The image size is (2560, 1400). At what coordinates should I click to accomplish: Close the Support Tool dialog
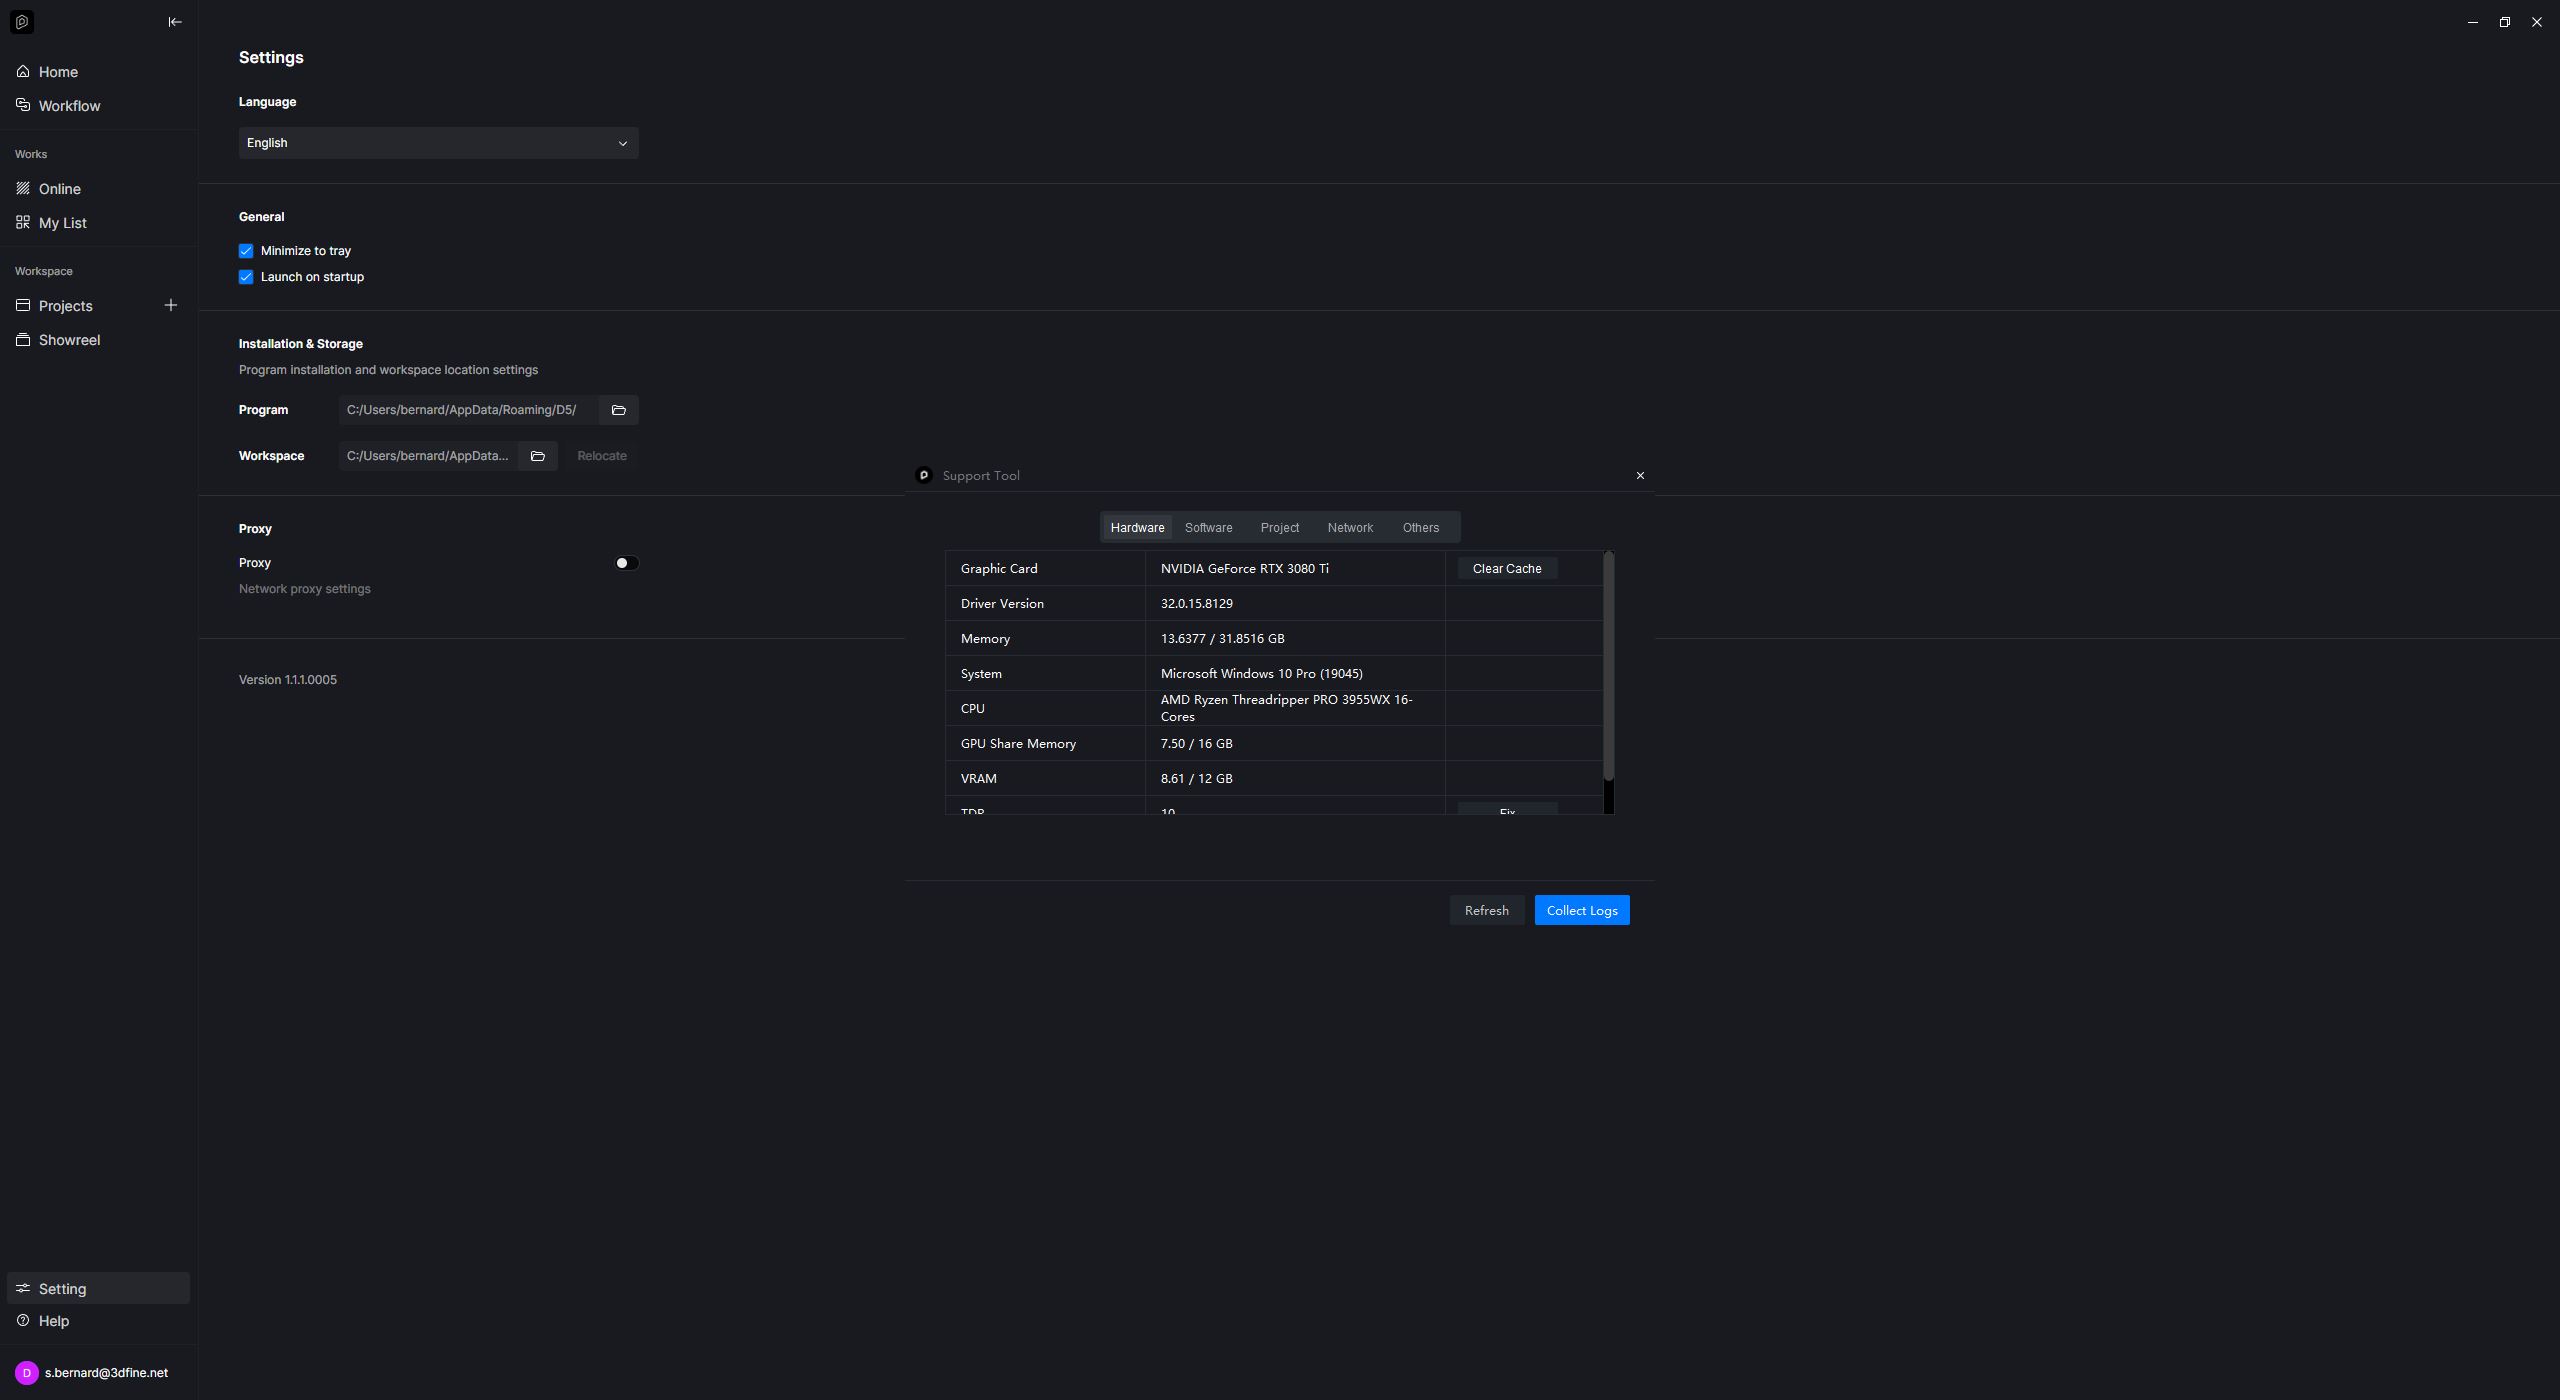[1640, 476]
